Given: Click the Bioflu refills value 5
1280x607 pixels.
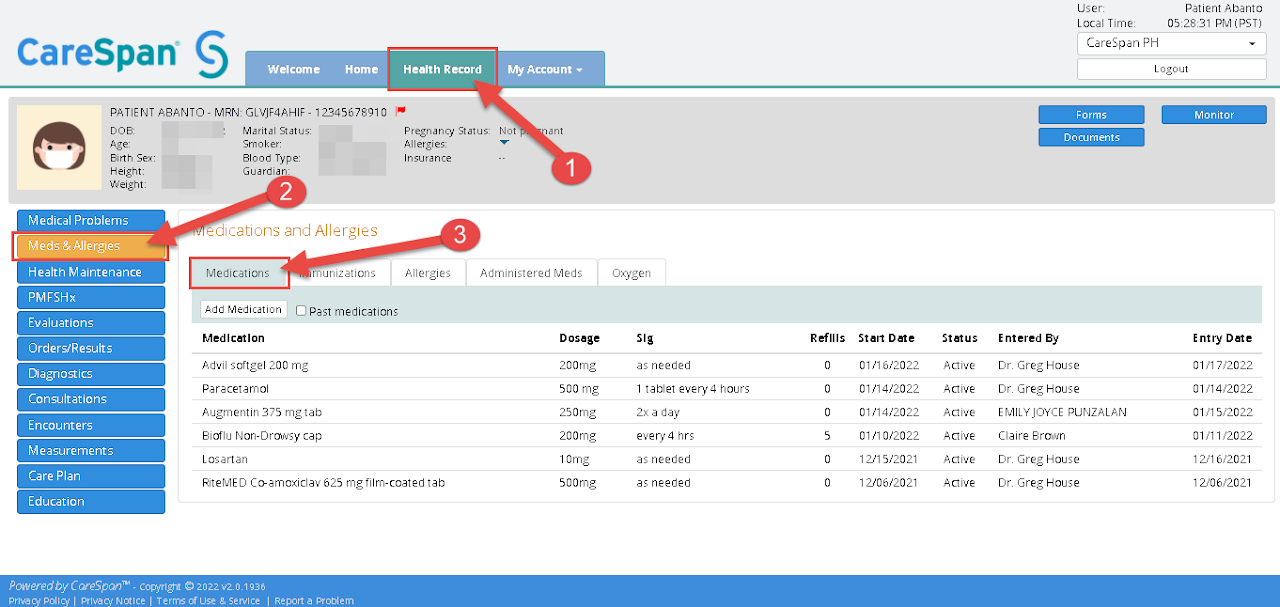Looking at the screenshot, I should point(827,436).
